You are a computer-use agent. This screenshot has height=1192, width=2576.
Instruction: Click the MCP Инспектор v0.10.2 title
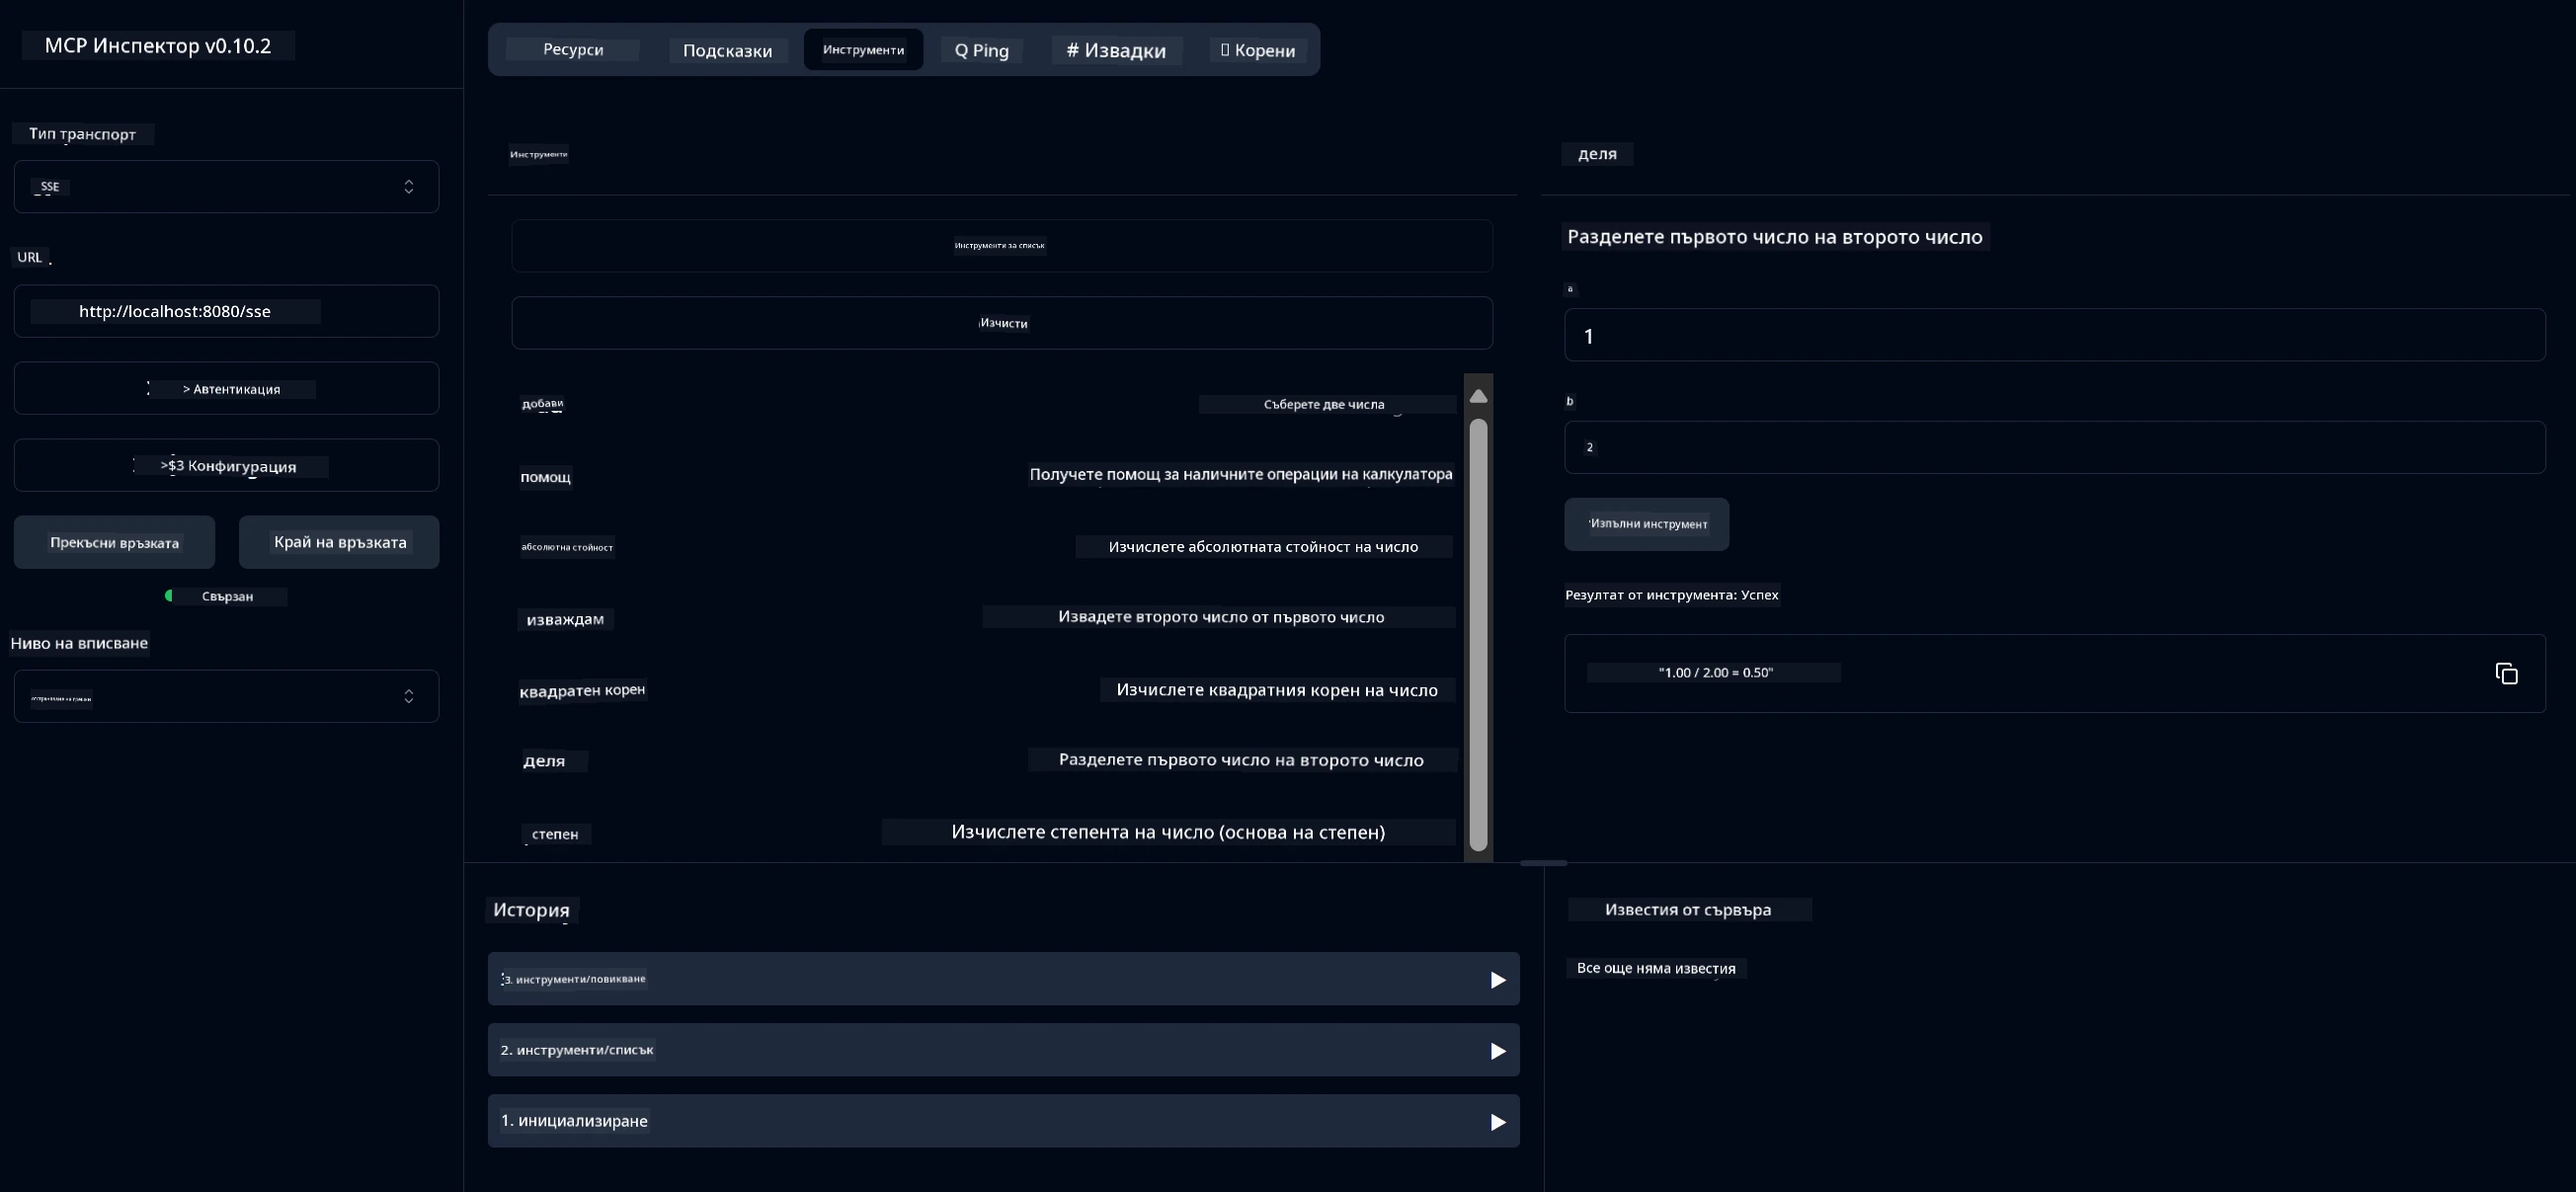coord(158,46)
